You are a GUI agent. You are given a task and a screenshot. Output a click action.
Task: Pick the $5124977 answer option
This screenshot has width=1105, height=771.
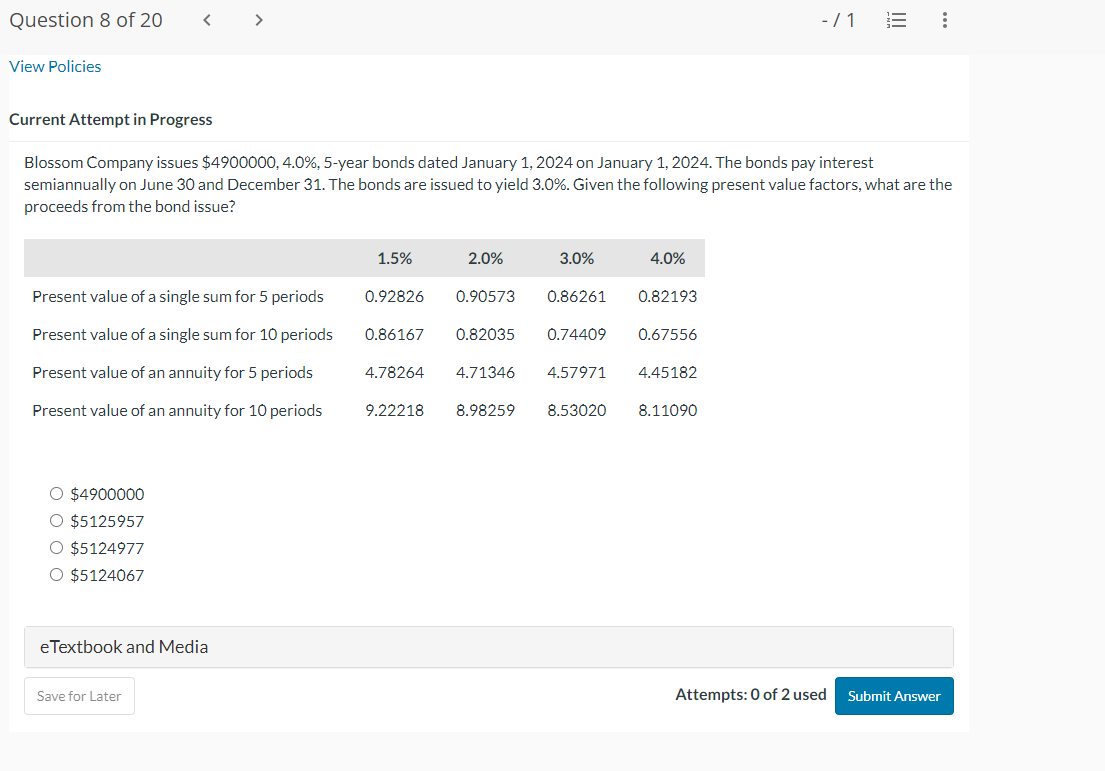(57, 548)
